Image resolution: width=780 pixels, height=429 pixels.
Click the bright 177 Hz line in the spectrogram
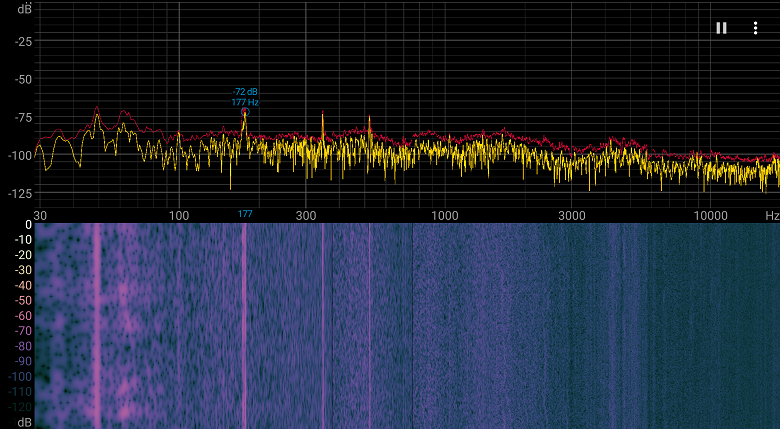tap(244, 326)
